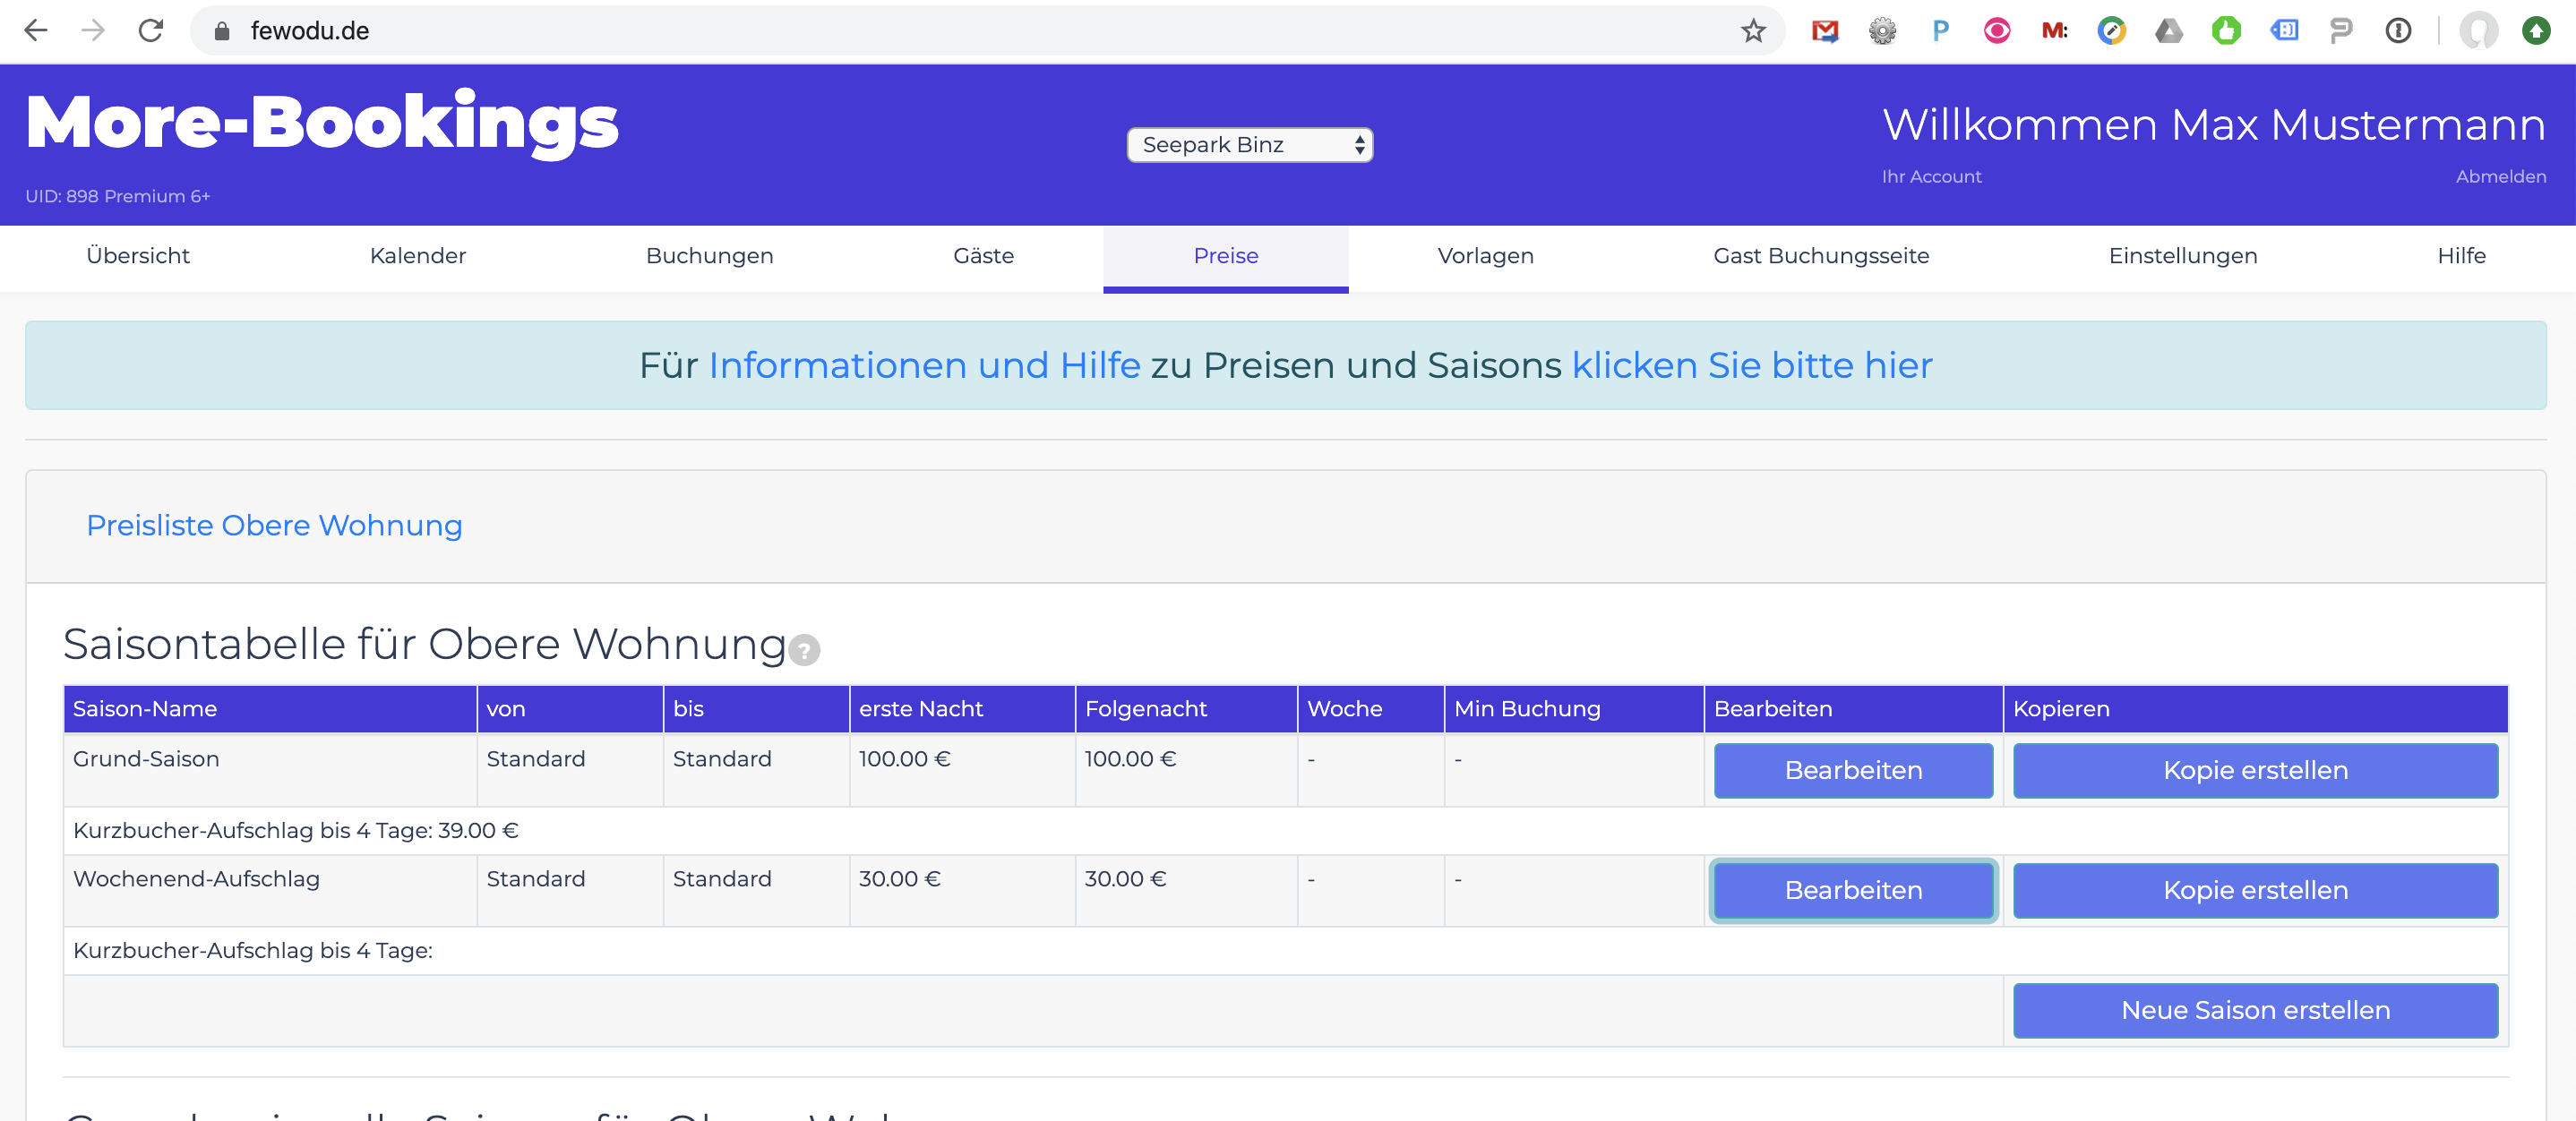2576x1121 pixels.
Task: Open the Gmail extension icon
Action: coord(1825,31)
